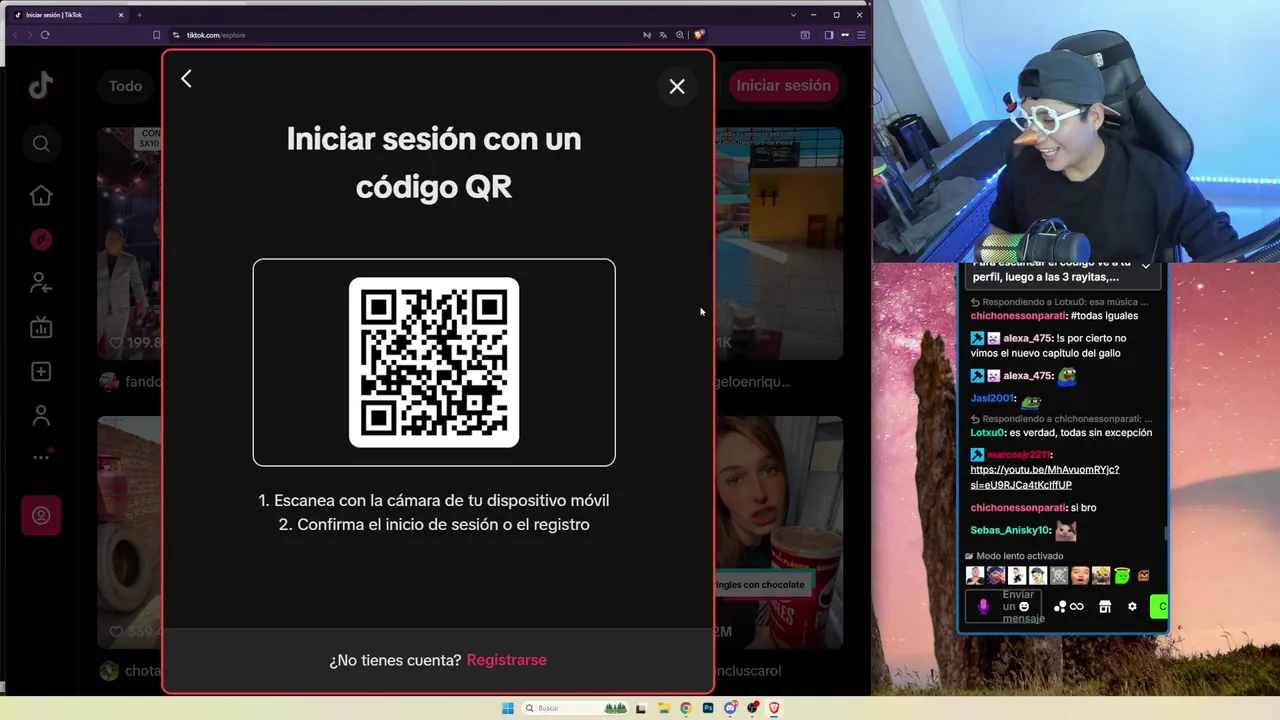Viewport: 1280px width, 720px height.
Task: Collapse the pinned chat message chevron
Action: (1146, 267)
